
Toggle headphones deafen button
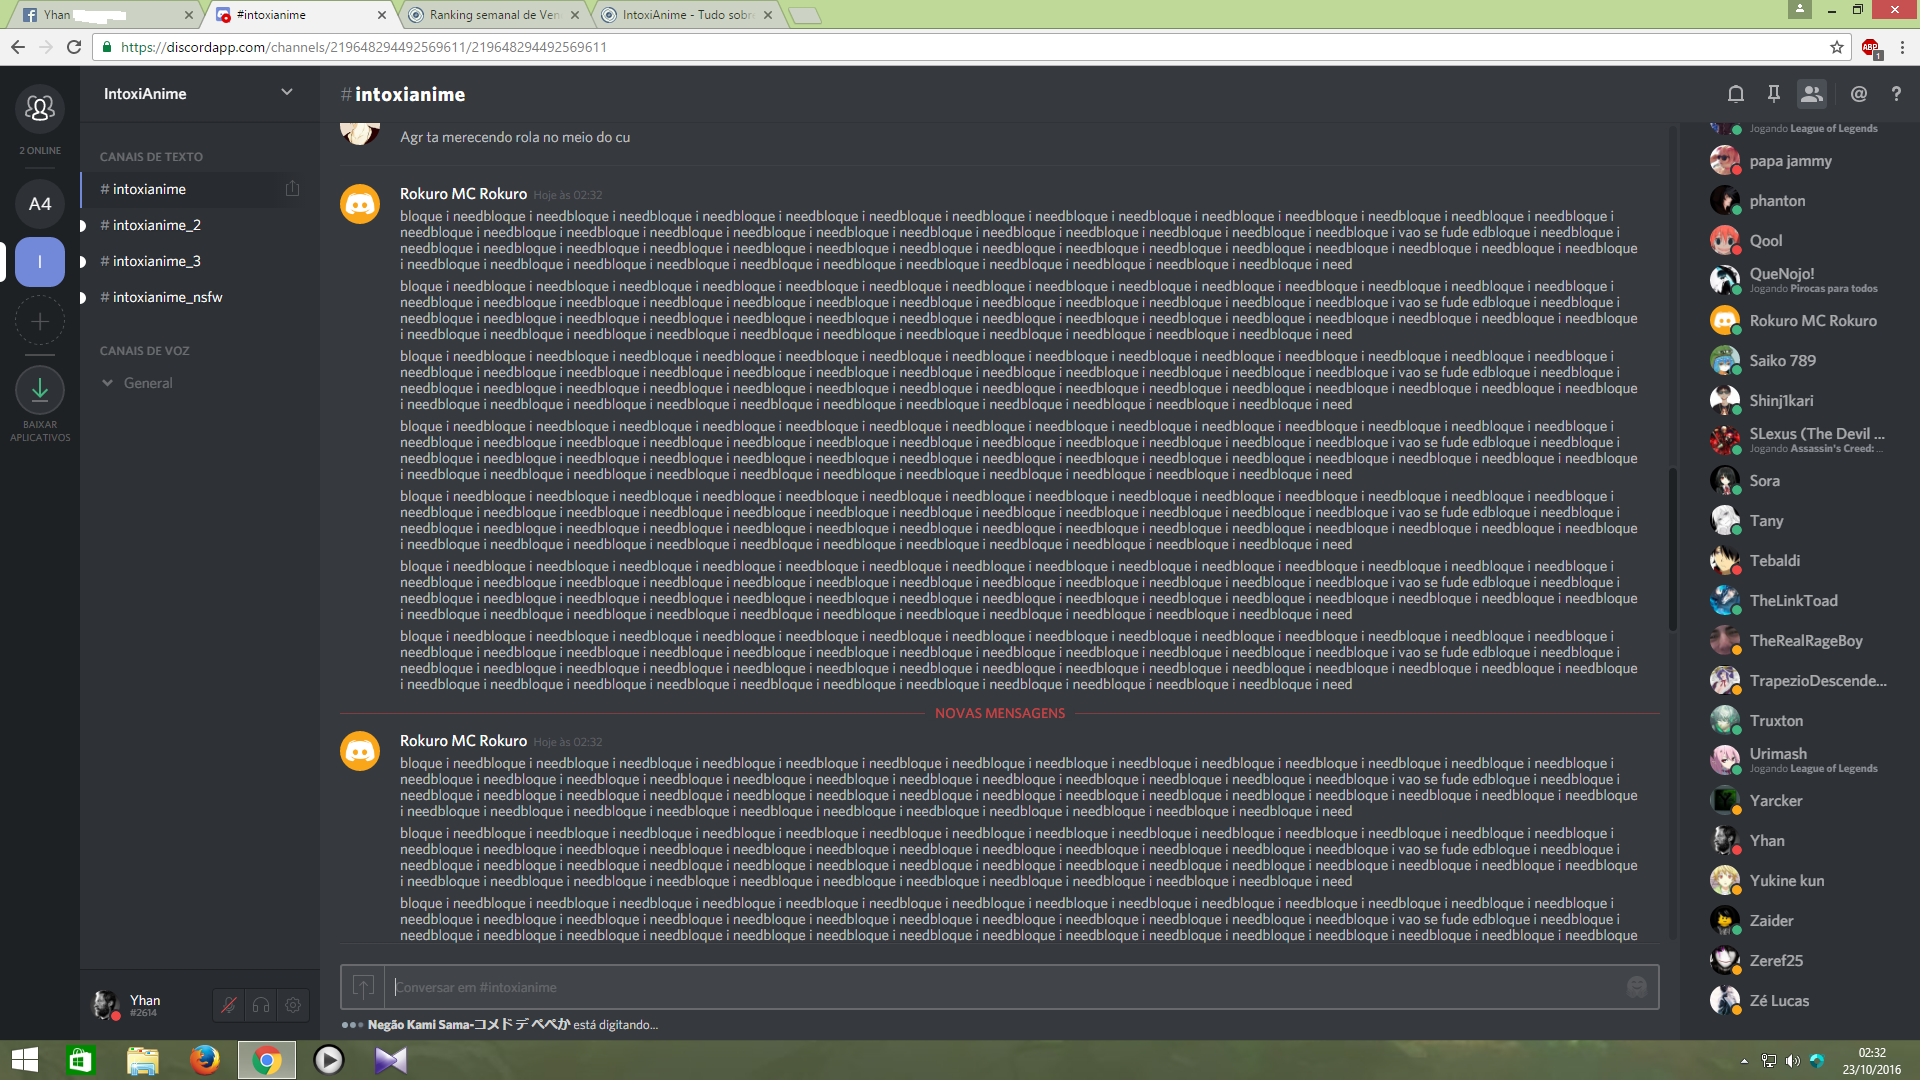coord(261,1005)
